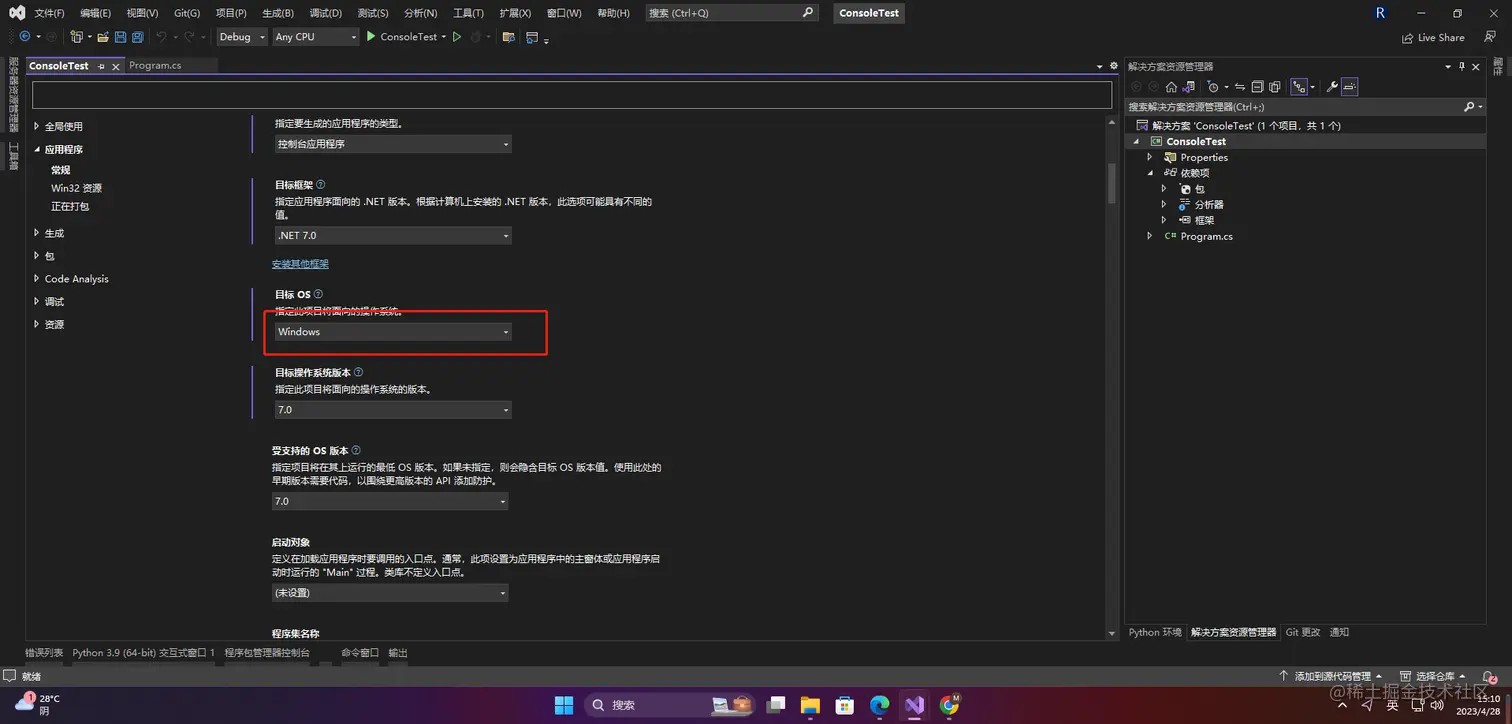Image resolution: width=1512 pixels, height=724 pixels.
Task: Open the Collapse All icon in Solution Explorer
Action: pyautogui.click(x=1256, y=86)
